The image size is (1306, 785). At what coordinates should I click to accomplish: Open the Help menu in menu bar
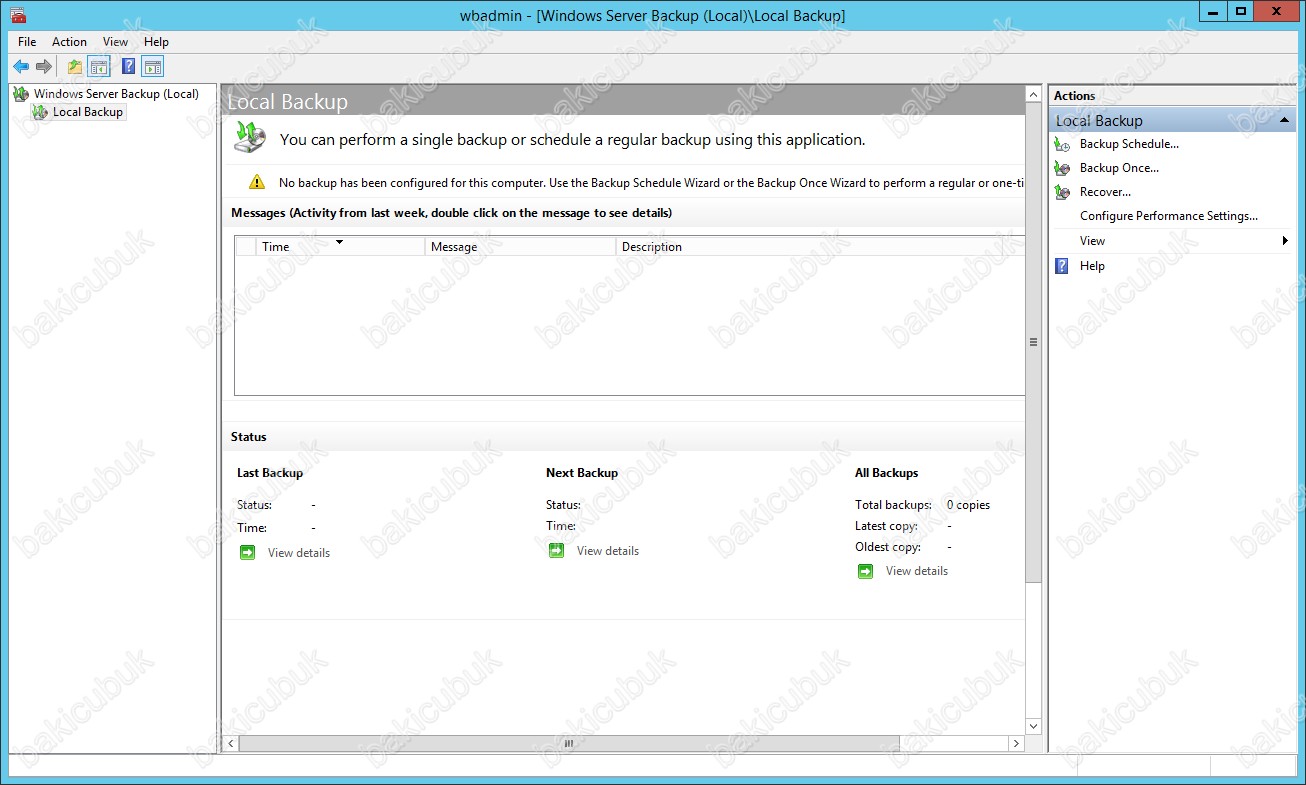tap(156, 42)
